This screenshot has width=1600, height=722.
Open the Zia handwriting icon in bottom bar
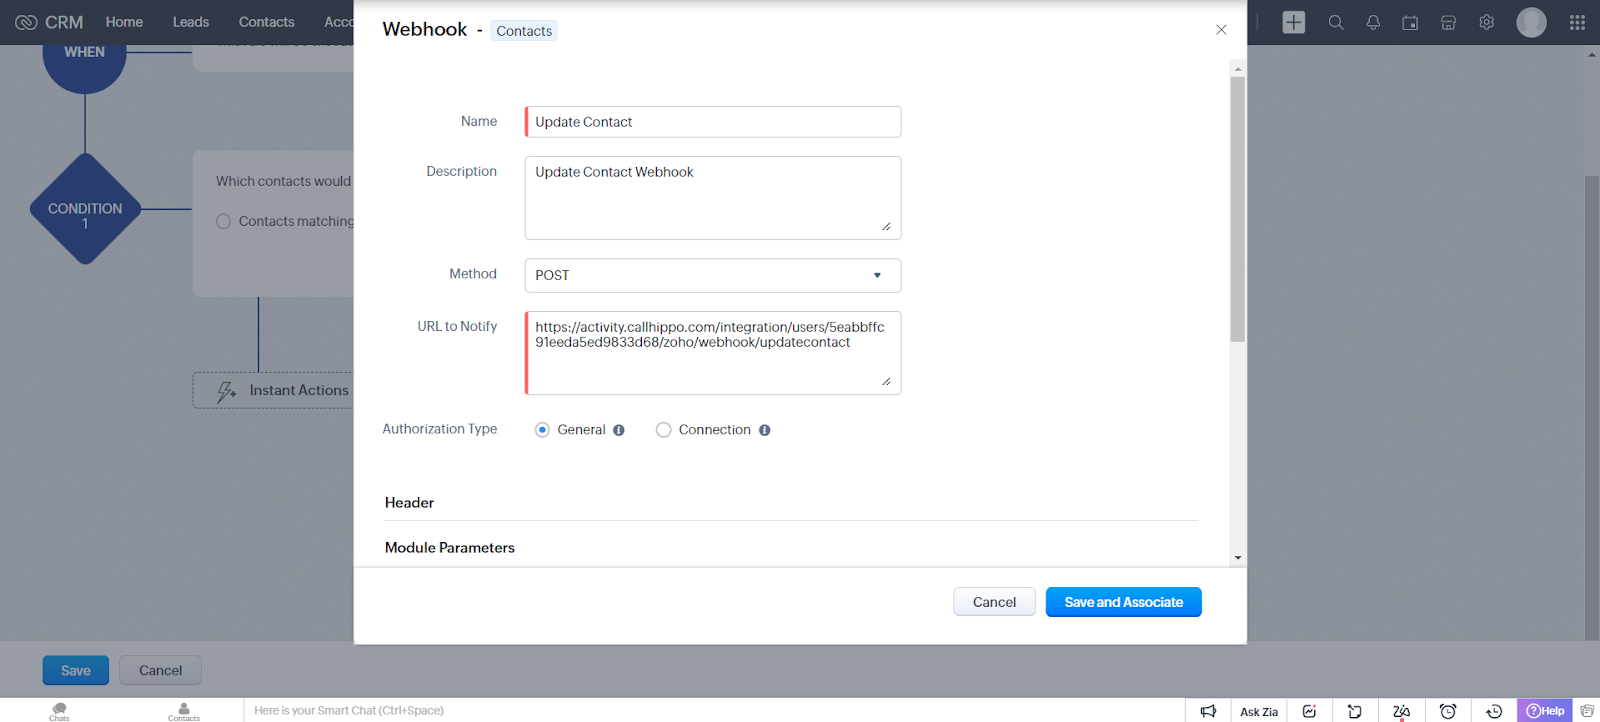click(x=1401, y=711)
